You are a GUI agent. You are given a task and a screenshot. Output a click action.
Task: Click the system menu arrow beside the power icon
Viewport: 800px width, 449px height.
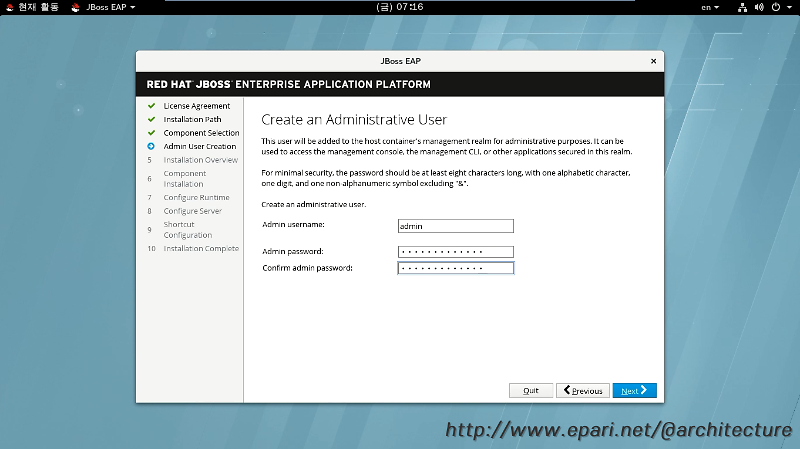tap(789, 7)
